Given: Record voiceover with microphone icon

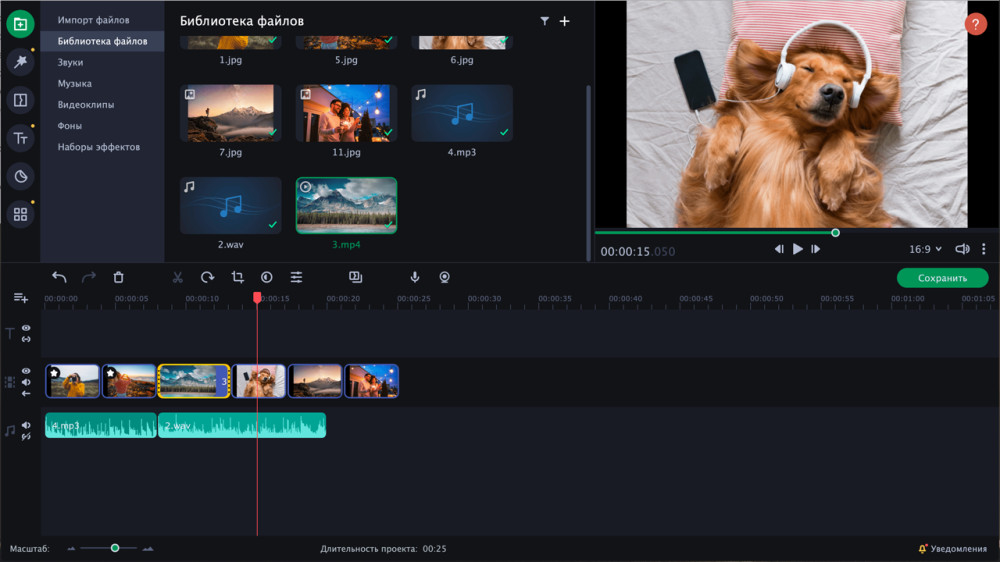Looking at the screenshot, I should tap(415, 277).
